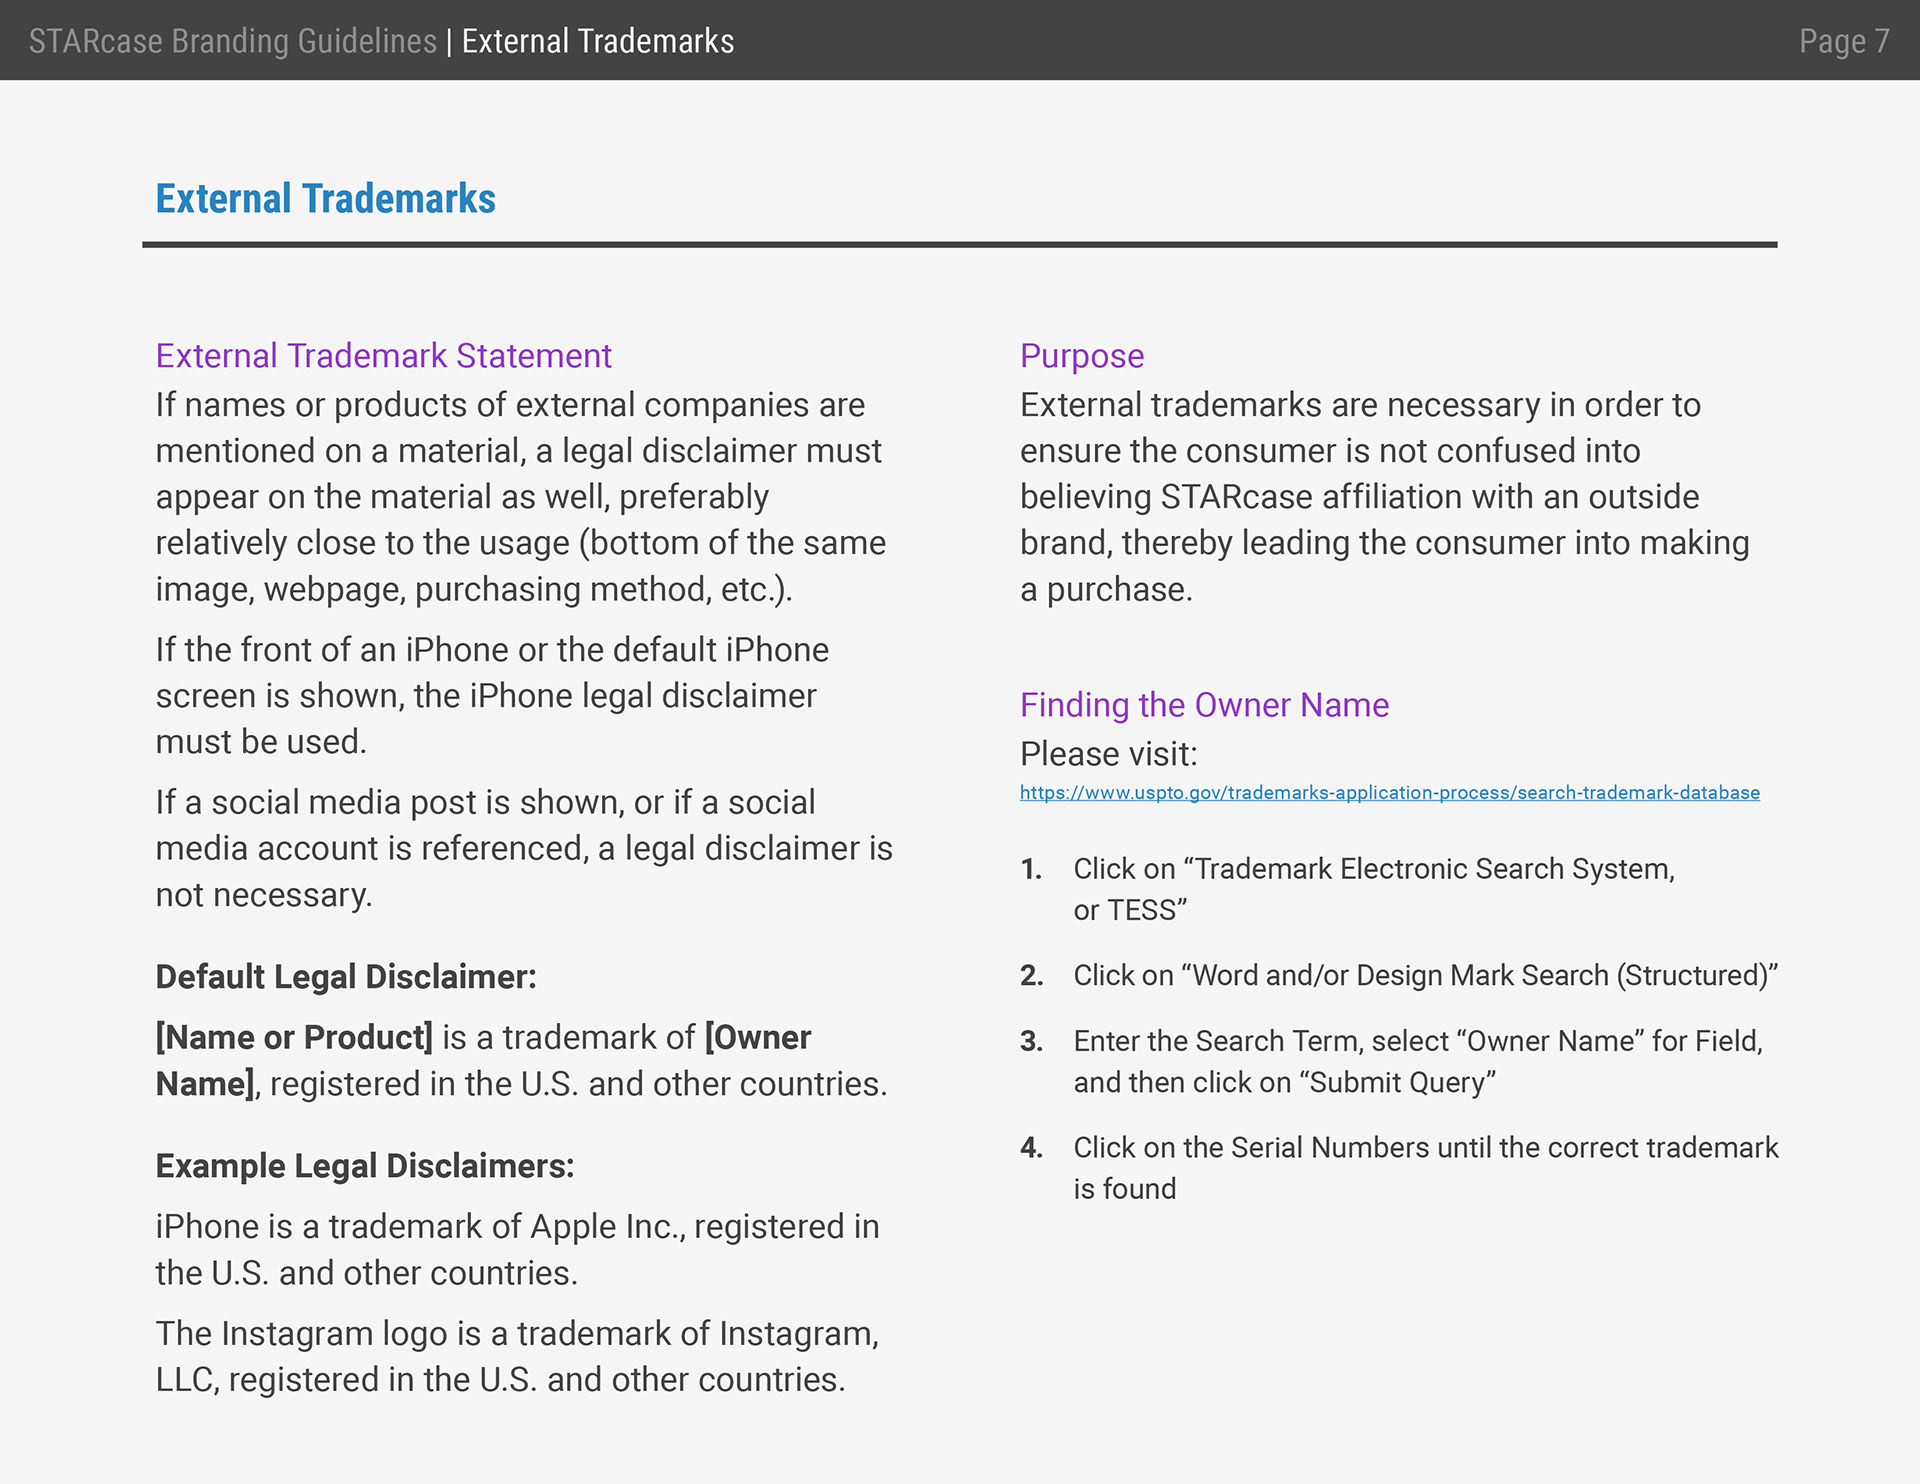Click the Default Legal Disclaimer heading
The width and height of the screenshot is (1920, 1484).
click(346, 977)
